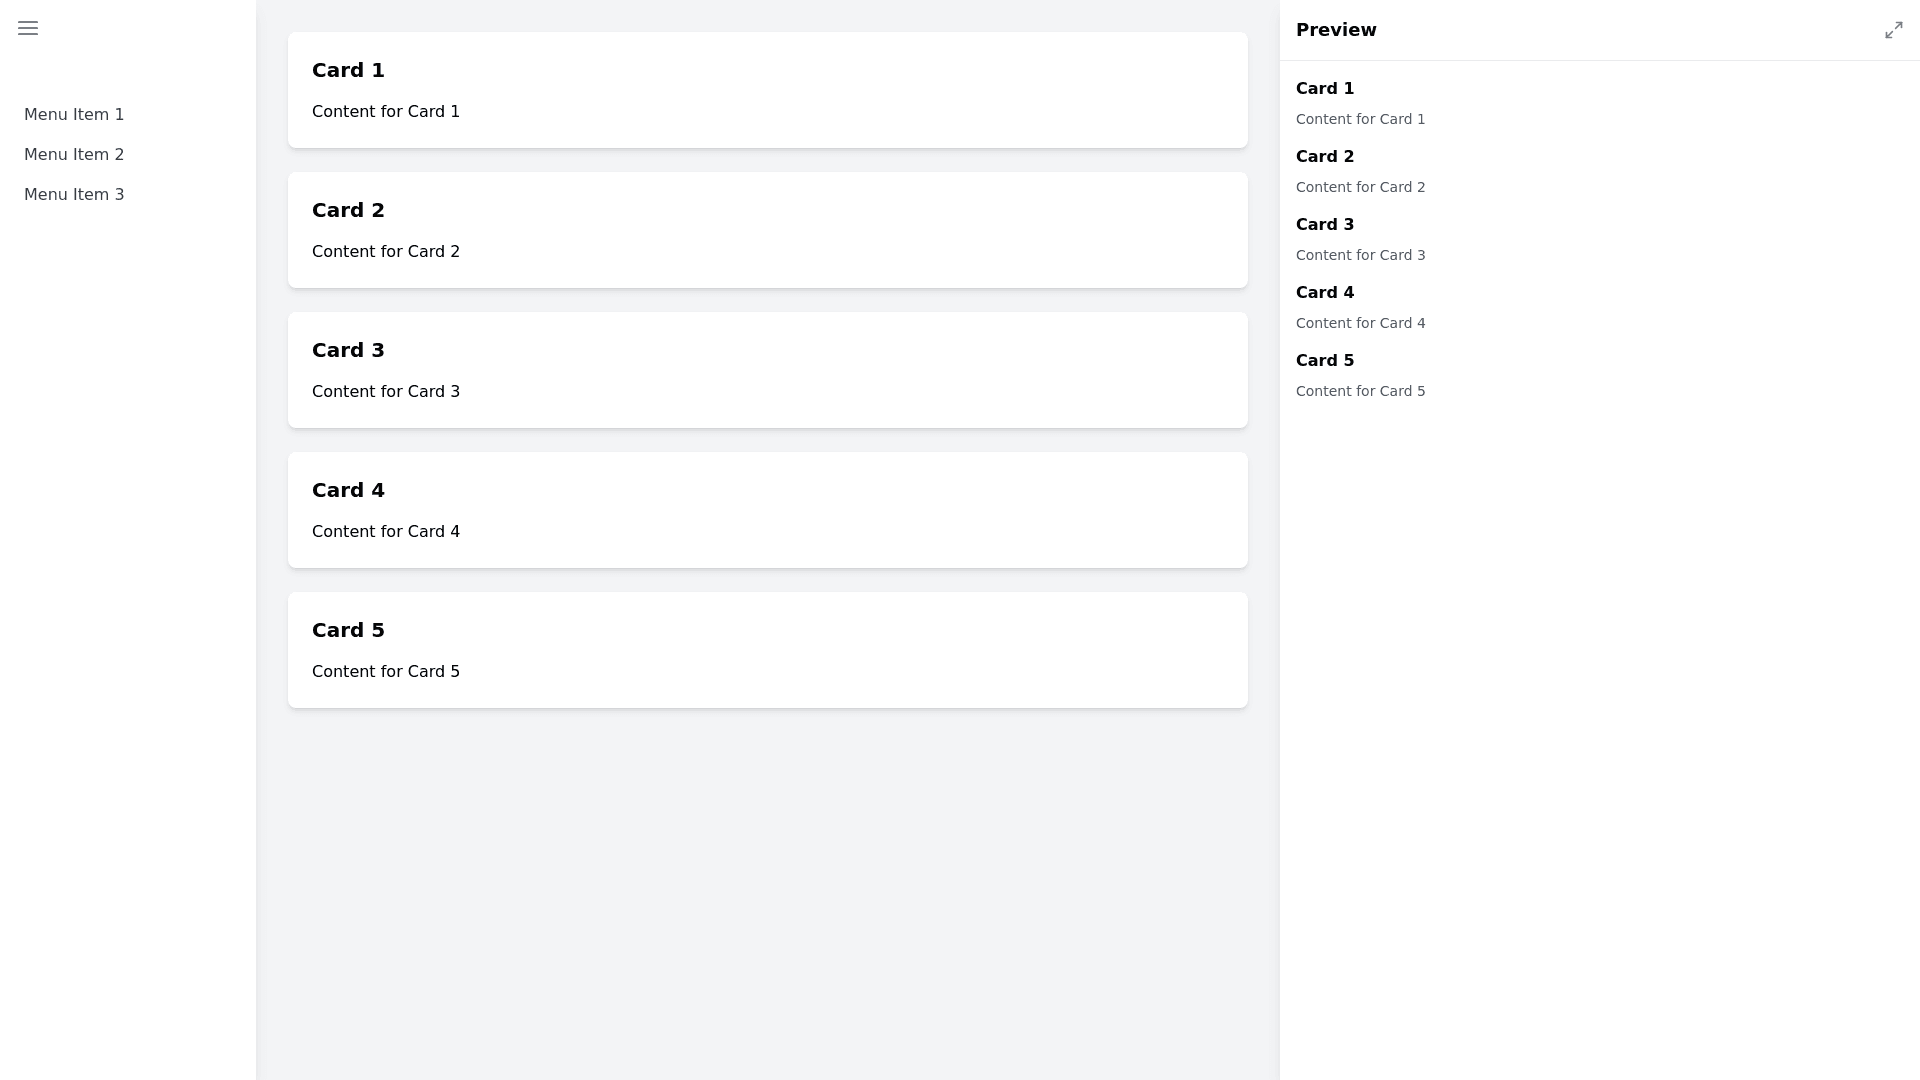
Task: Click the Card 4 heading in main list
Action: click(348, 491)
